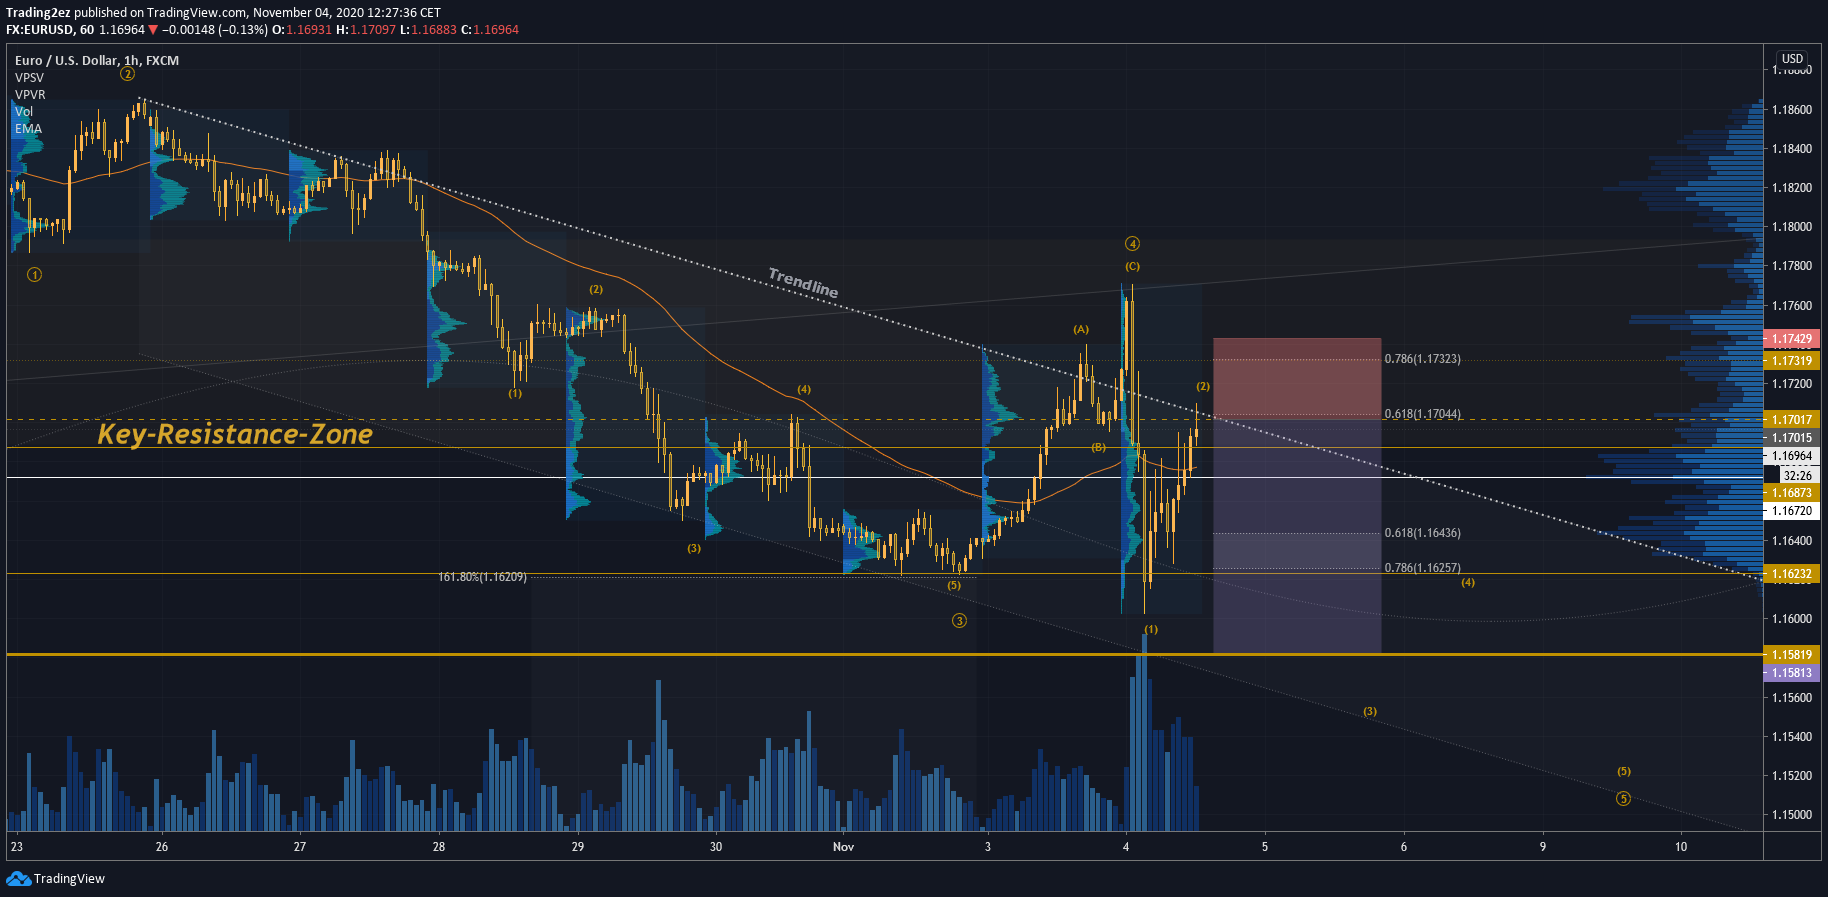Select the (A) wave label
Viewport: 1828px width, 897px height.
[x=1081, y=329]
